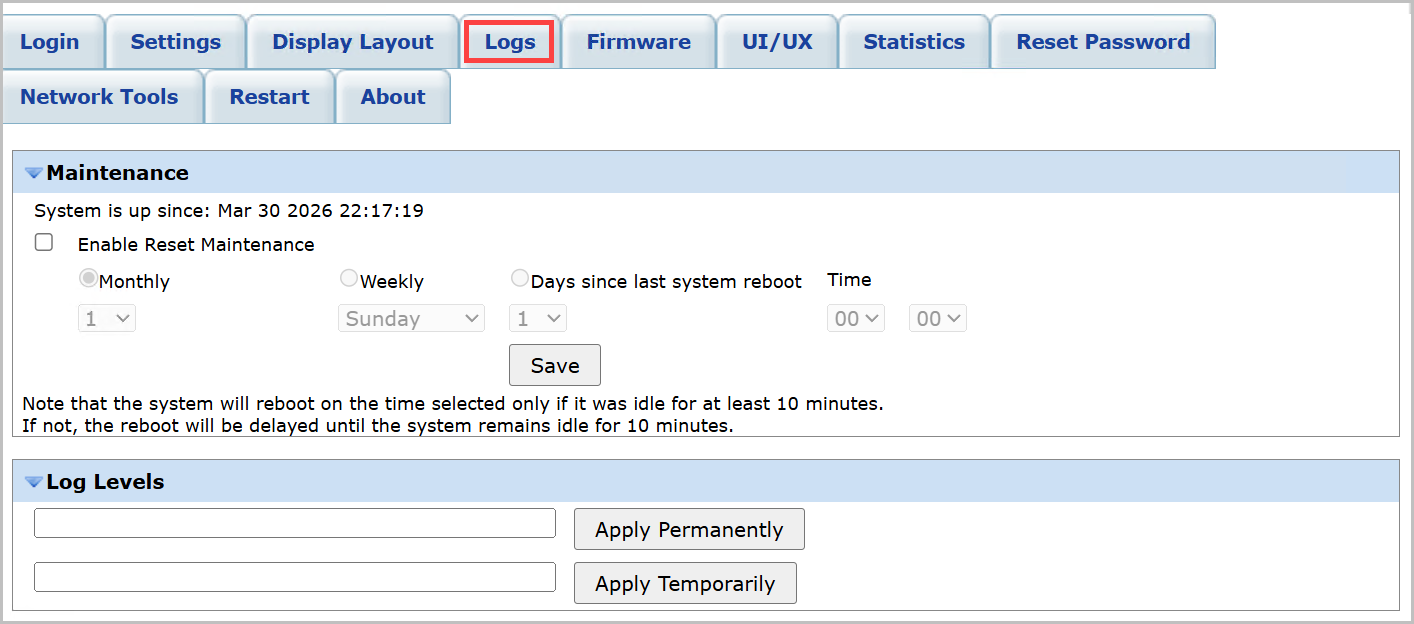This screenshot has width=1414, height=624.
Task: Select the Reset Password tab
Action: point(1103,42)
